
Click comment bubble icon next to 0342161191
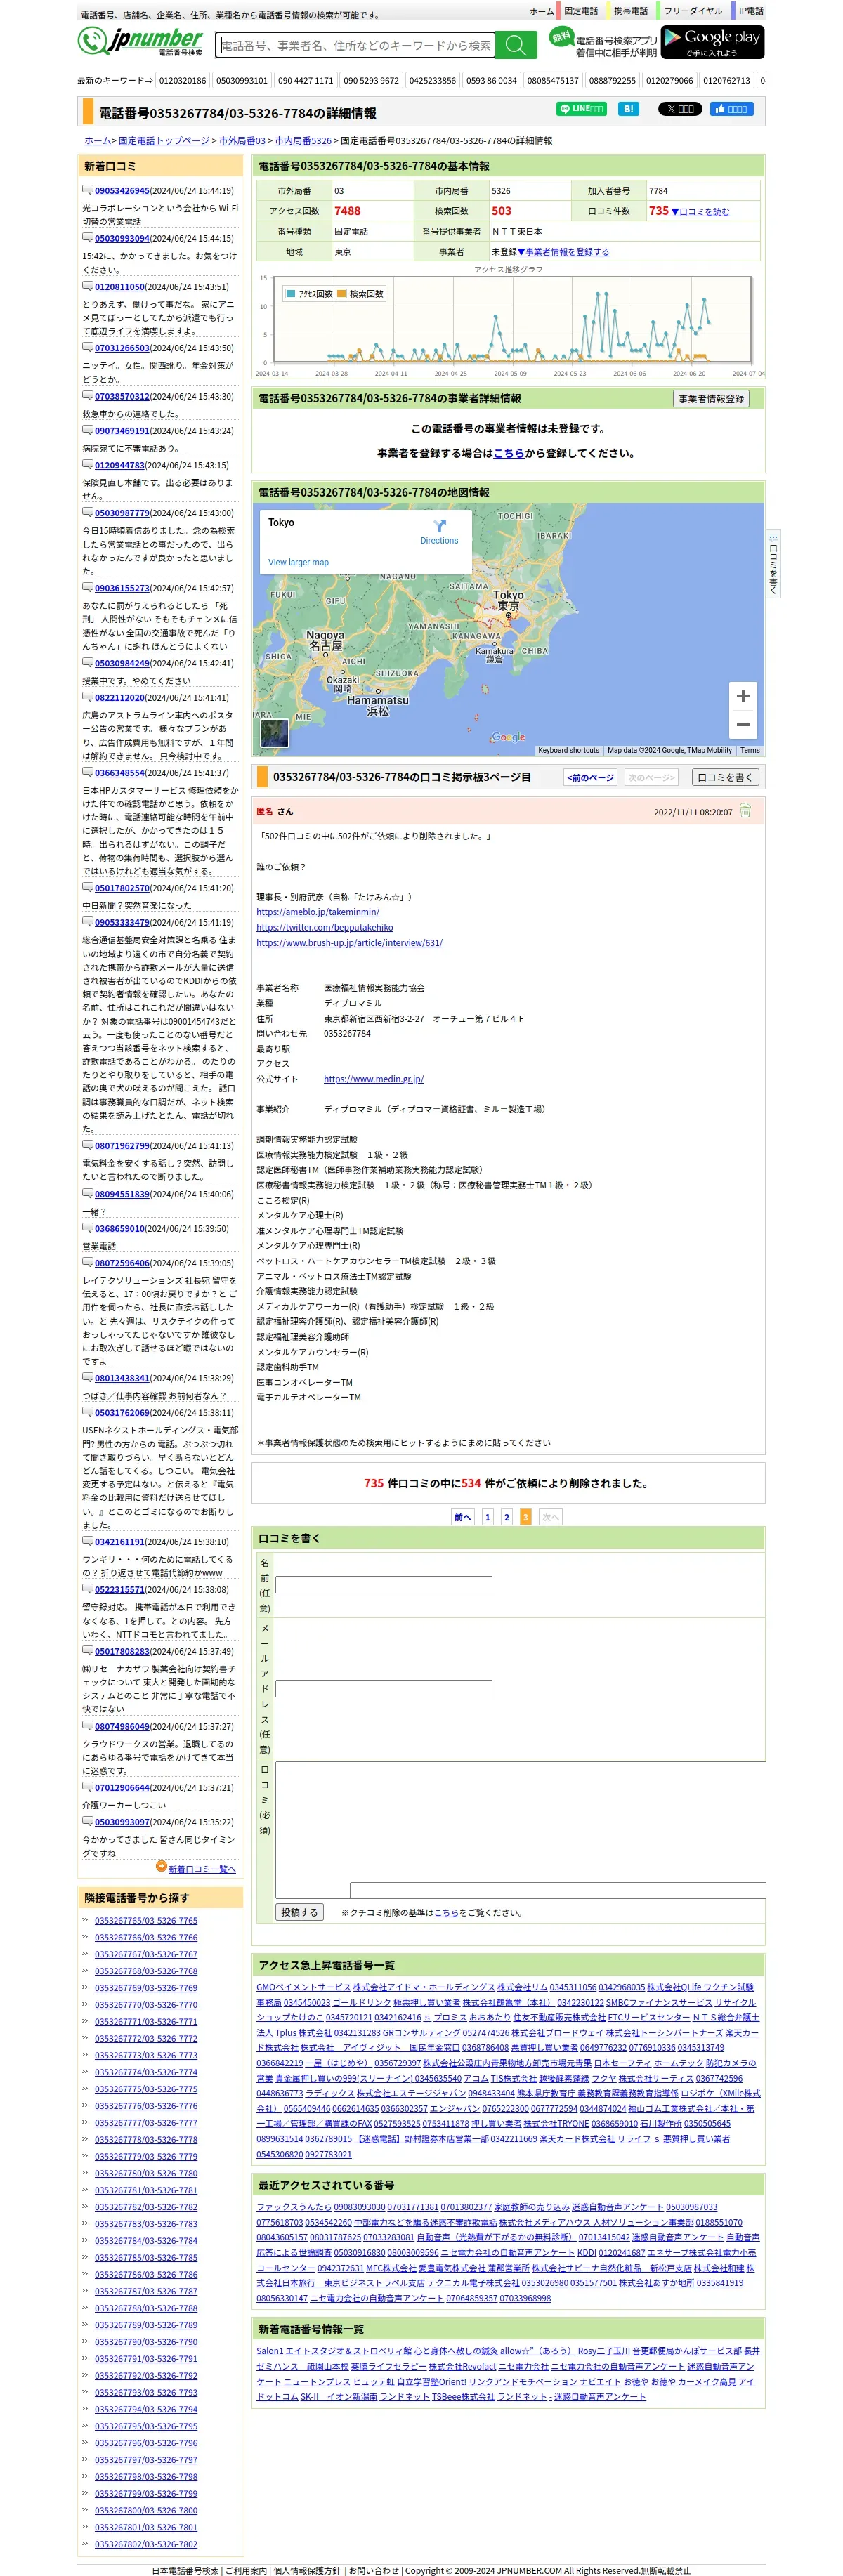(88, 1541)
